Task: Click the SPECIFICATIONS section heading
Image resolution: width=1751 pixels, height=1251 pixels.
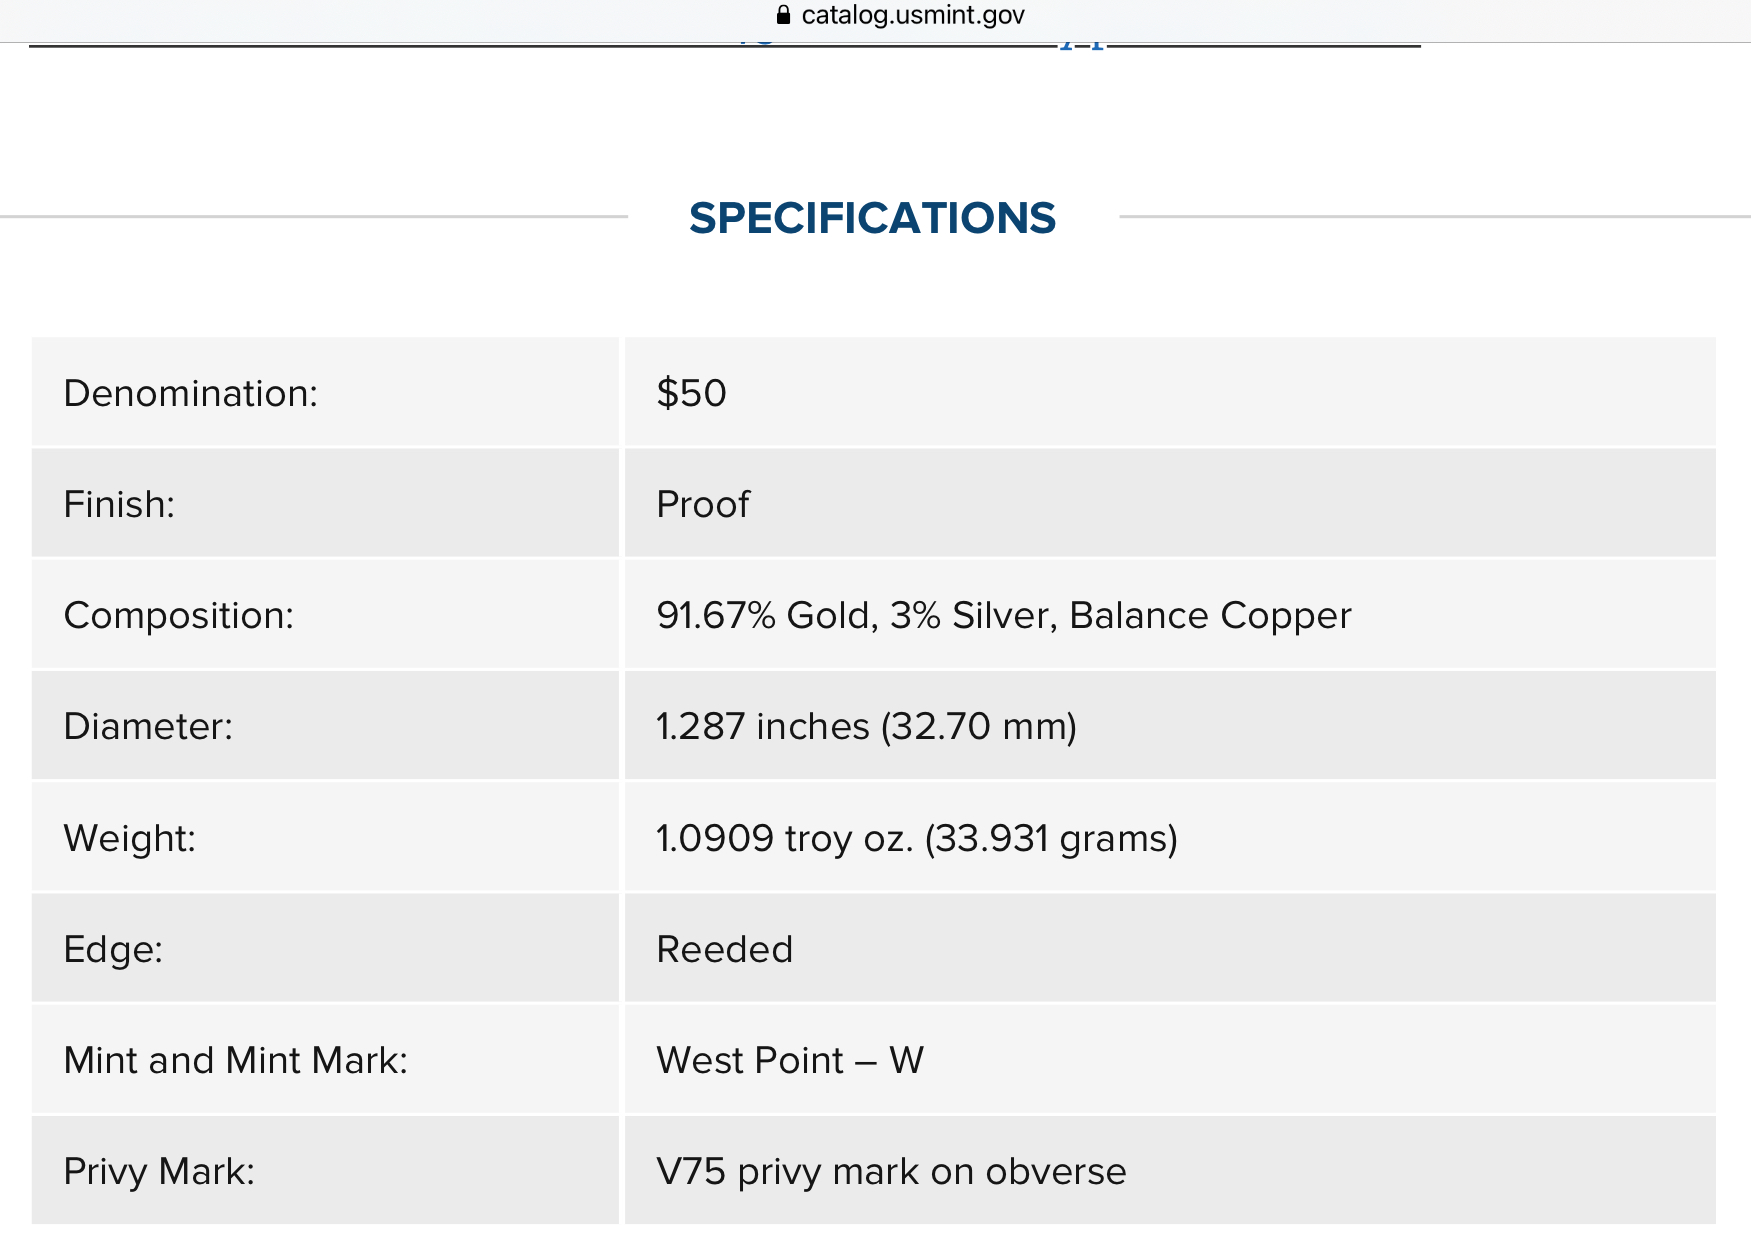Action: click(x=872, y=218)
